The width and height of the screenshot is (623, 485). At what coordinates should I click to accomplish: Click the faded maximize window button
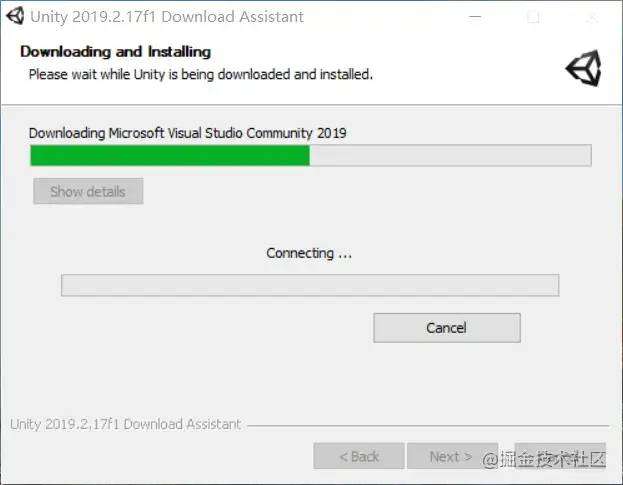click(x=533, y=17)
